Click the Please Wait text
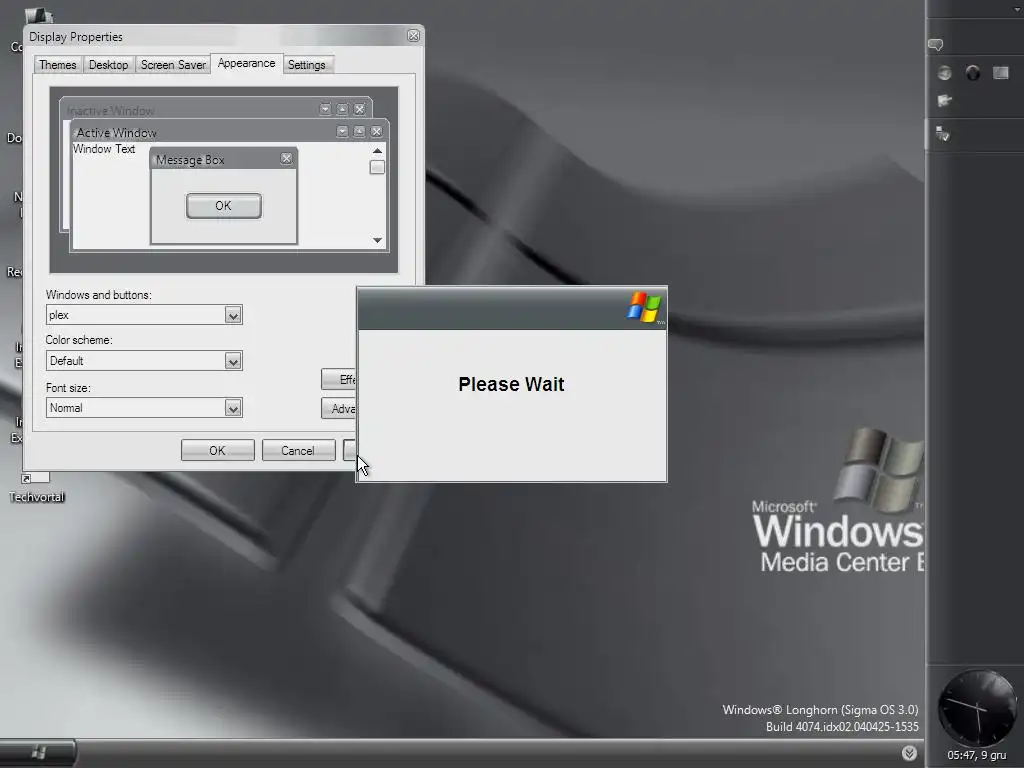Screen dimensions: 1024x768 511,384
